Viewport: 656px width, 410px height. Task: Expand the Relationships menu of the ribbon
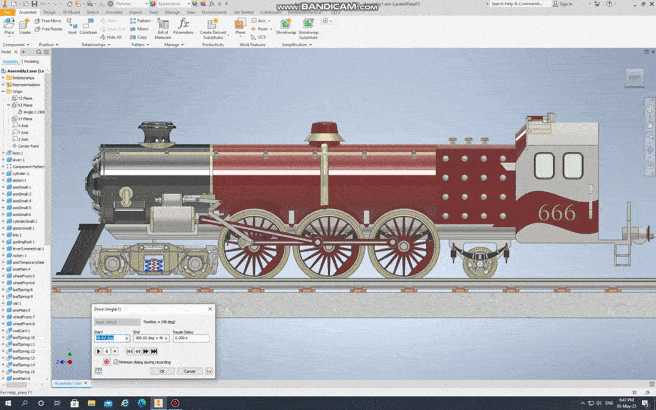point(95,44)
